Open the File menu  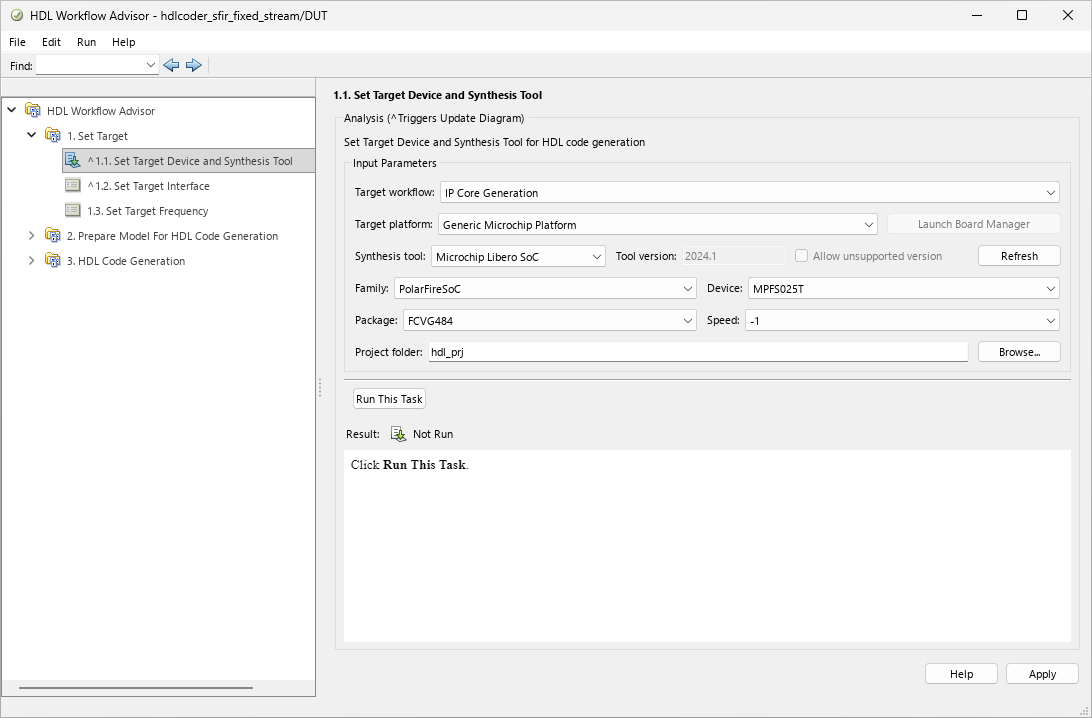[x=16, y=42]
